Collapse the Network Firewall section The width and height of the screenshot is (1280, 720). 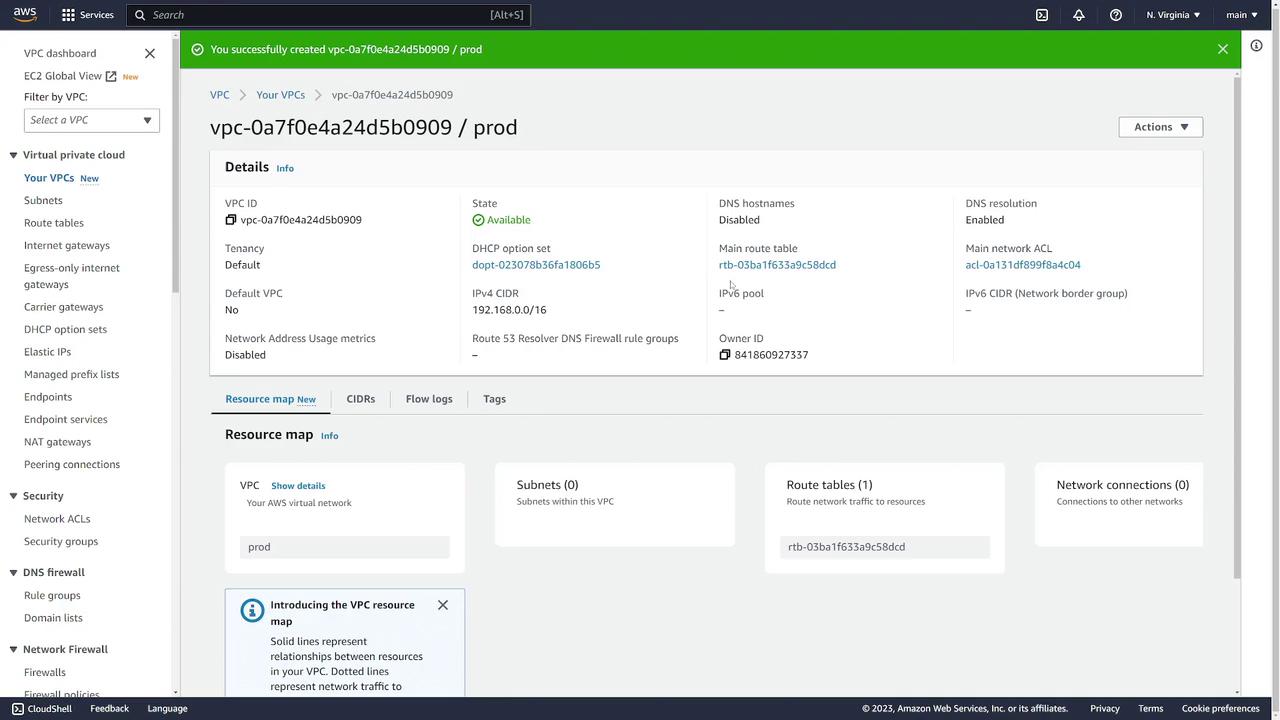pos(14,650)
